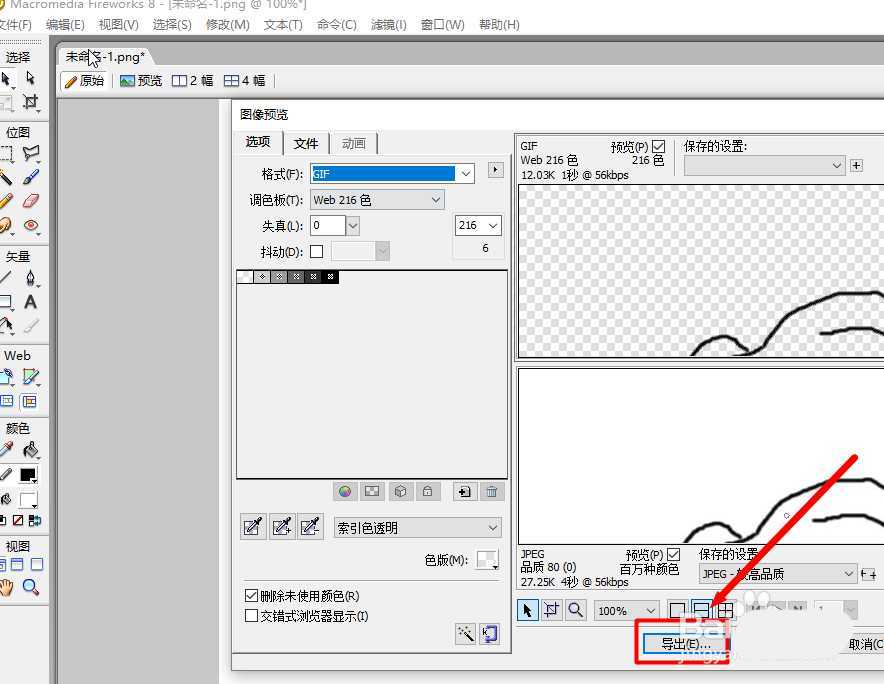Viewport: 884px width, 684px height.
Task: Pick a matte color via 色版(M) swatch
Action: (x=488, y=560)
